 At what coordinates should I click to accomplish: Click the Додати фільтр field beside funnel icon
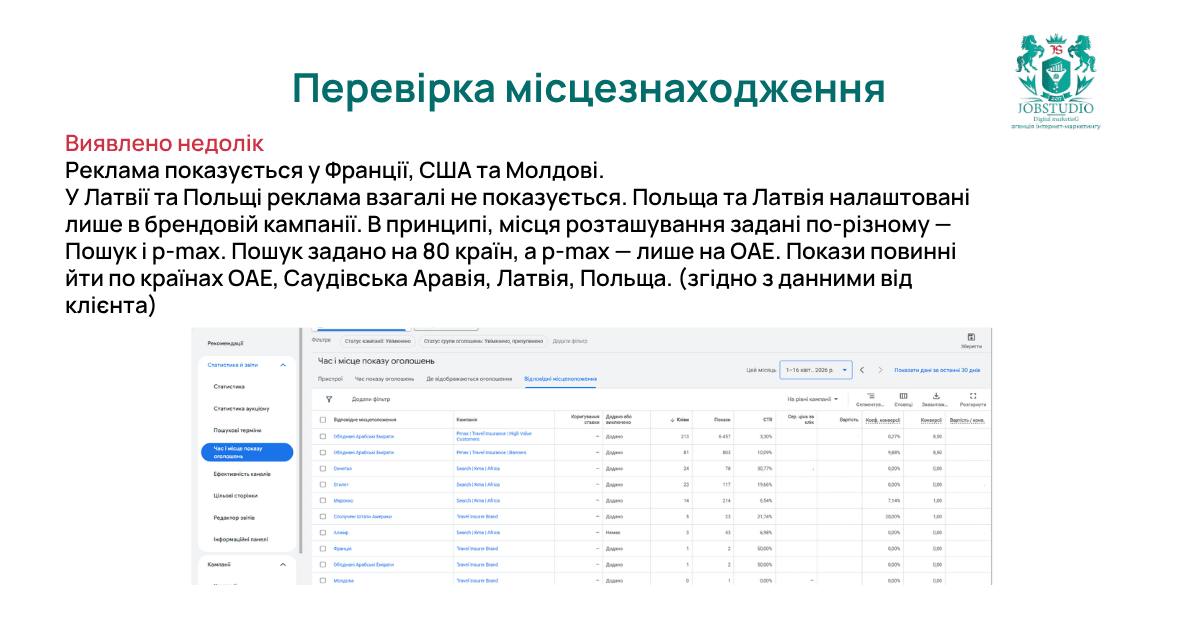point(371,399)
